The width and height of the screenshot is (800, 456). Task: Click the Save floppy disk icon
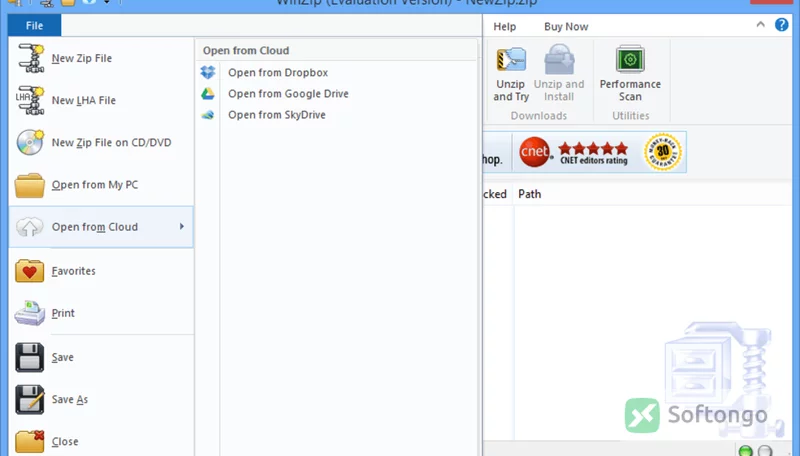click(x=30, y=357)
